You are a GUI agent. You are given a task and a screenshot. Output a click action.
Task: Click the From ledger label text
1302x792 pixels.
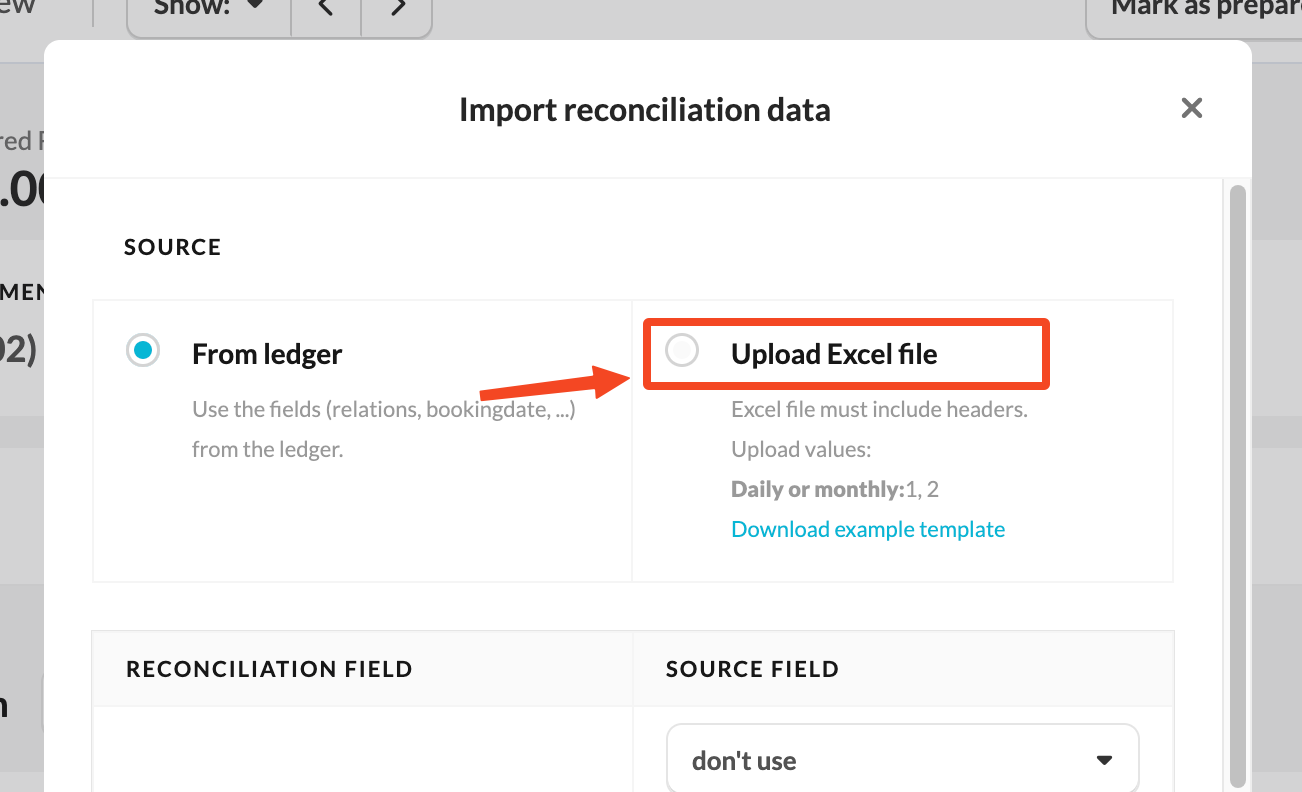click(267, 354)
